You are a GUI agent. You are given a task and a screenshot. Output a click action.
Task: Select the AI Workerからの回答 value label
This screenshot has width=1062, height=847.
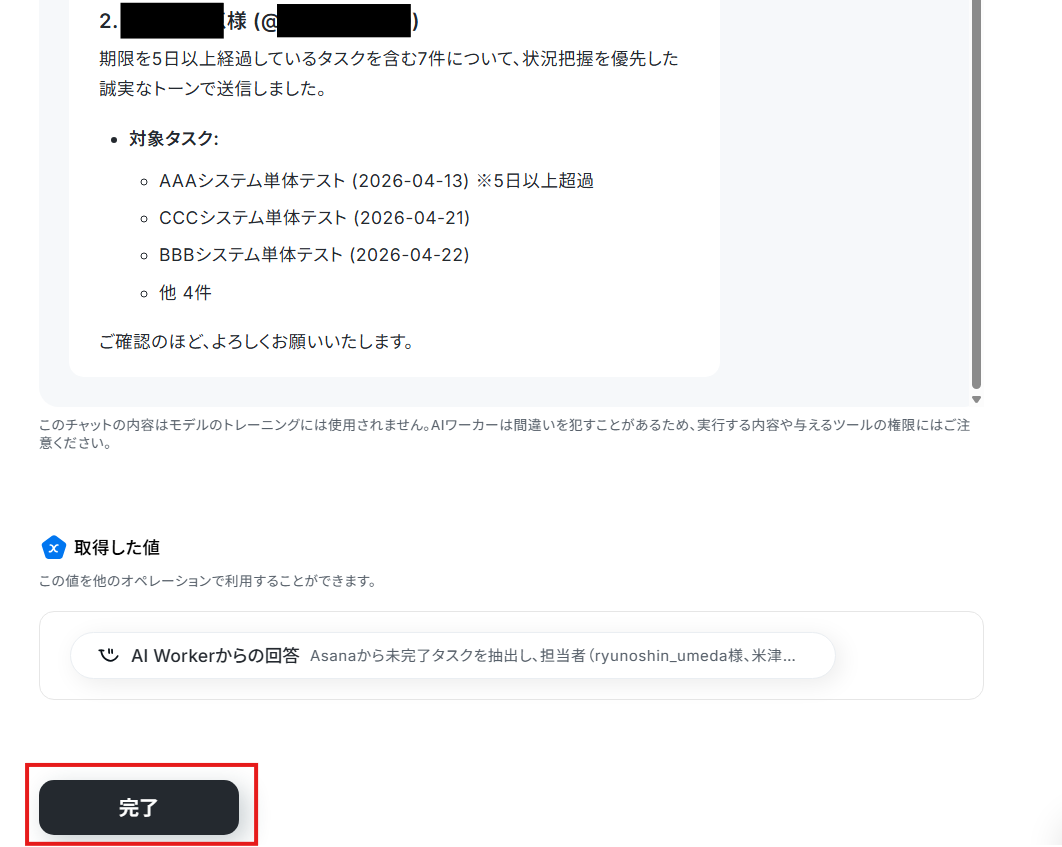215,655
